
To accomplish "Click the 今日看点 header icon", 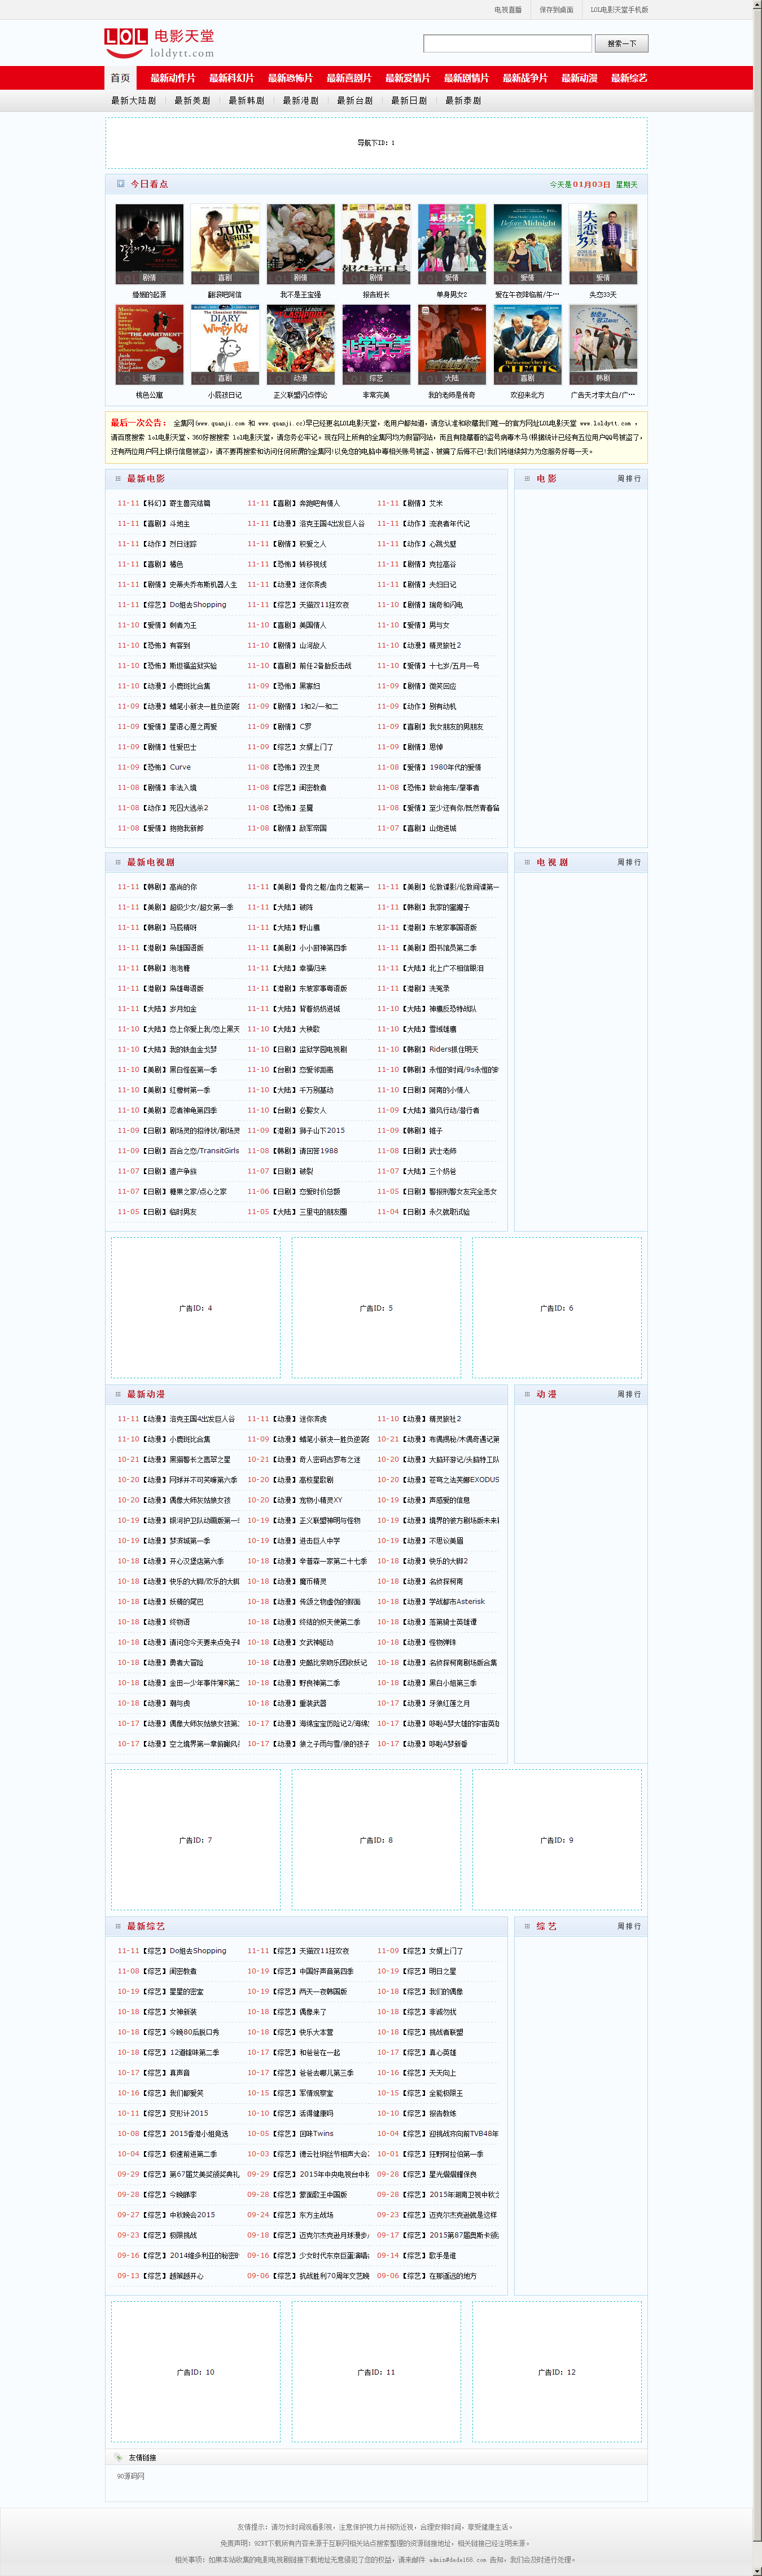I will pos(121,184).
